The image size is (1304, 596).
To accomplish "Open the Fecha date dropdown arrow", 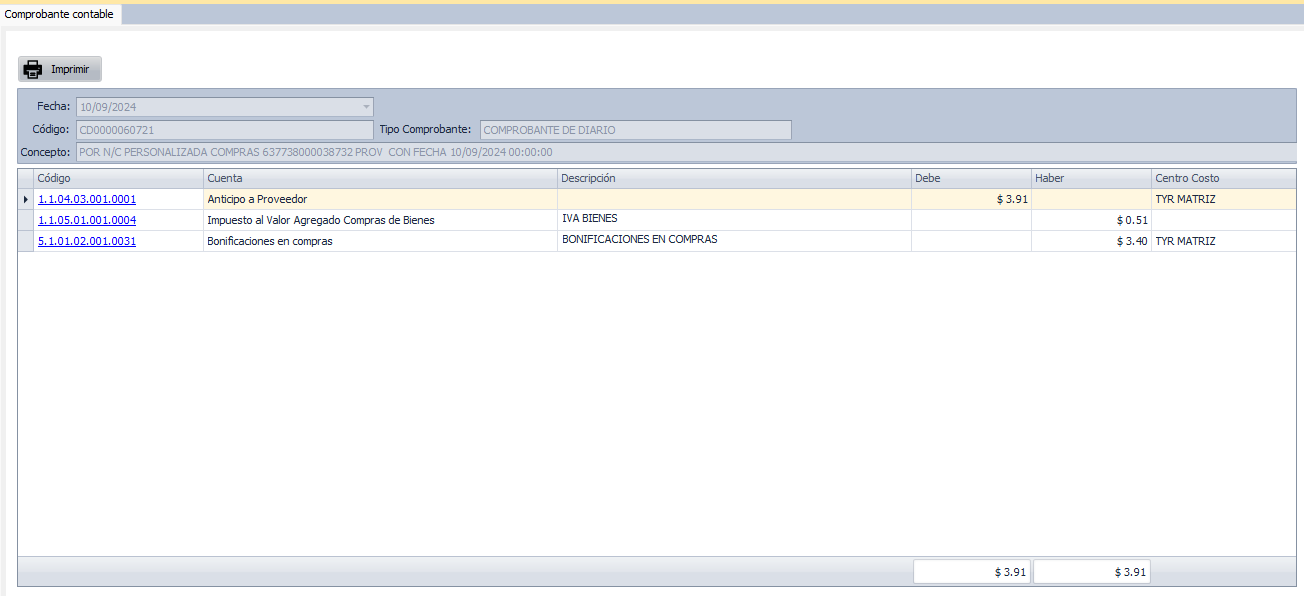I will click(x=366, y=106).
